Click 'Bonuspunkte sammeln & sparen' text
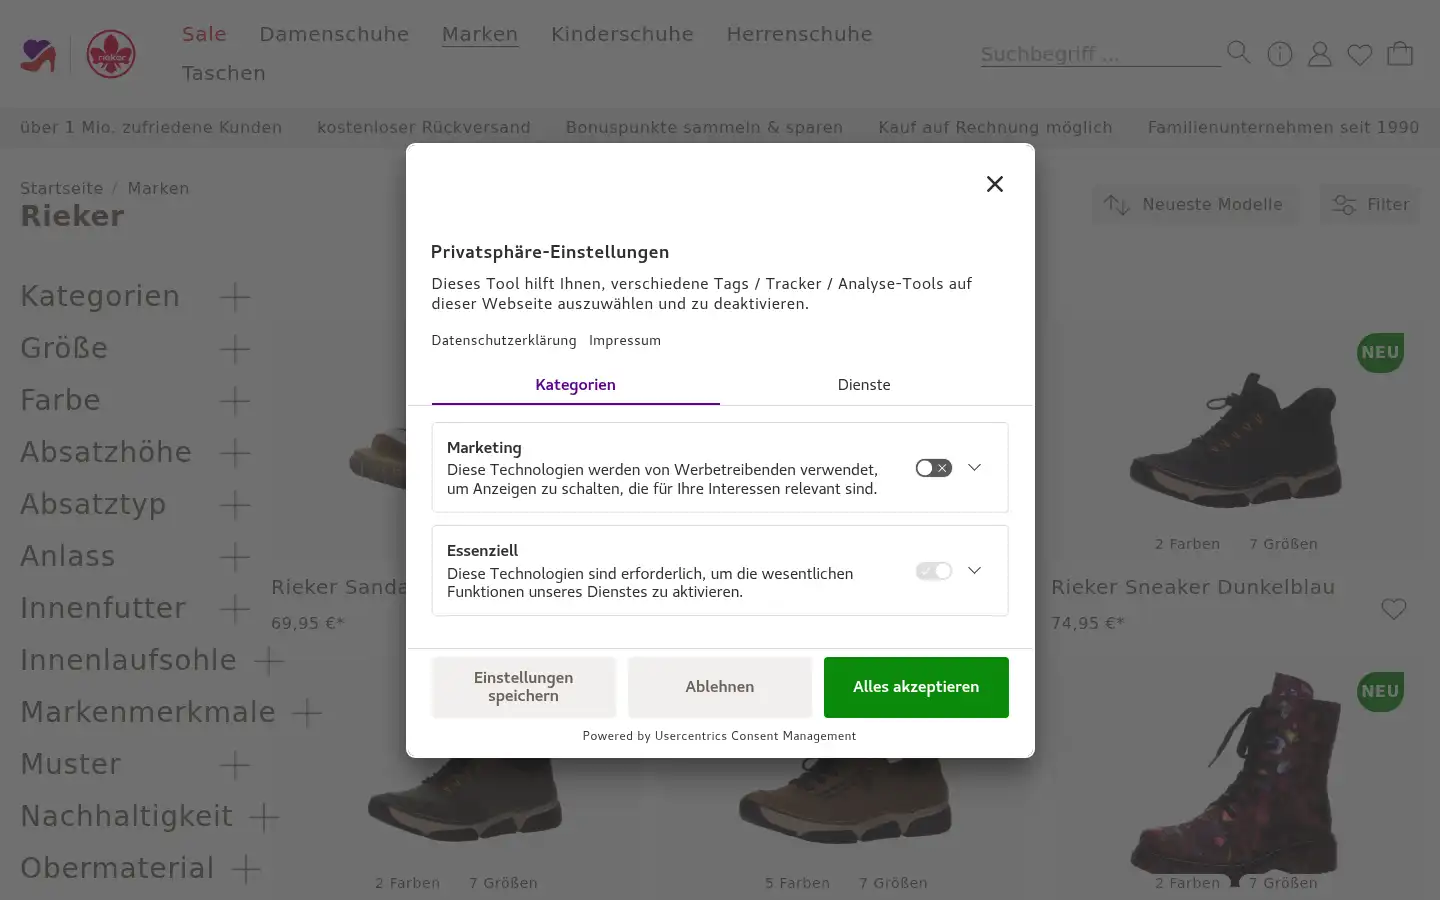1440x900 pixels. click(x=704, y=127)
